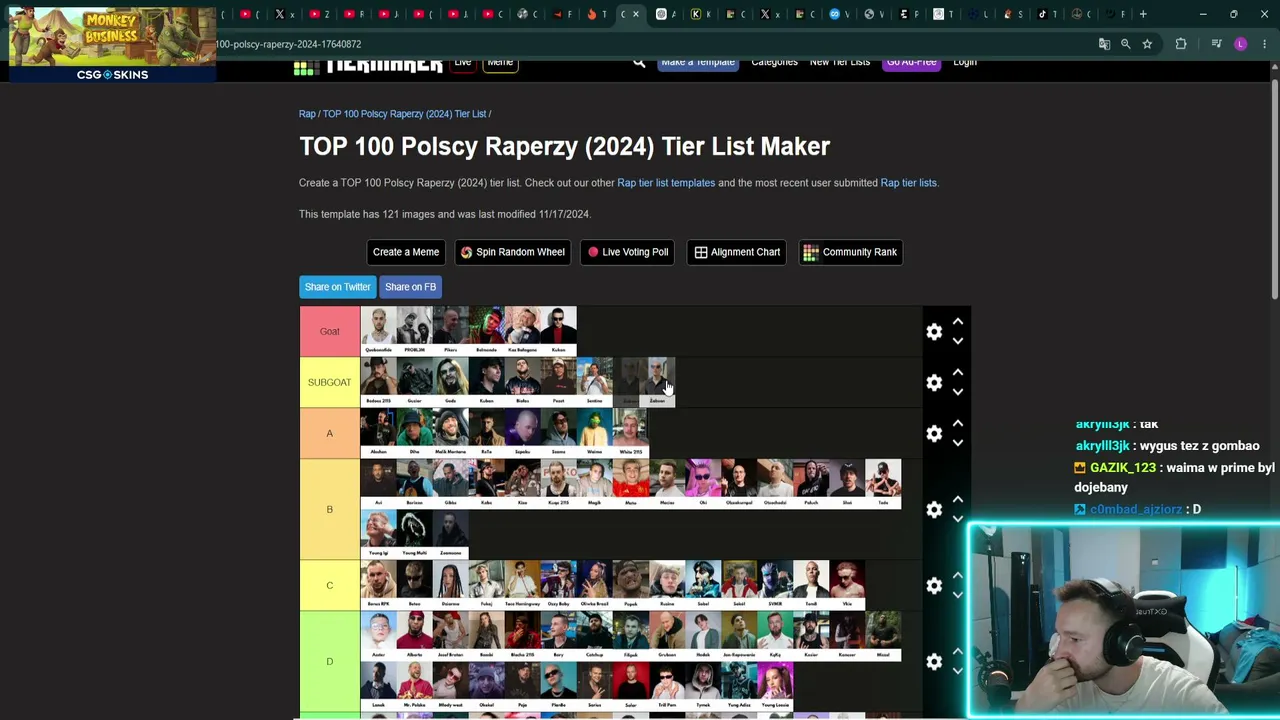Image resolution: width=1280 pixels, height=720 pixels.
Task: Click the Live Voting Poll button
Action: tap(628, 252)
